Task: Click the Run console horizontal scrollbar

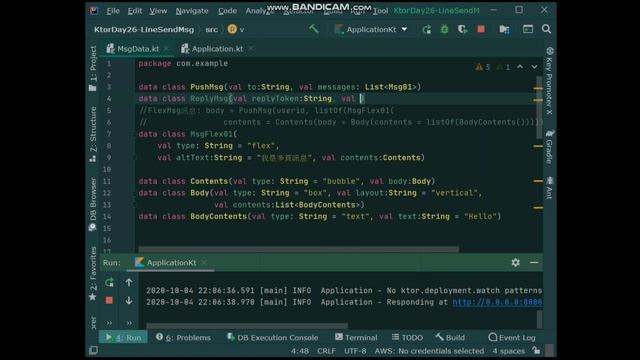Action: tap(247, 326)
